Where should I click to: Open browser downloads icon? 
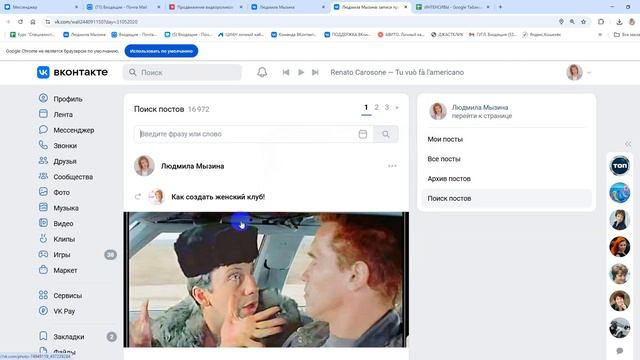click(619, 22)
